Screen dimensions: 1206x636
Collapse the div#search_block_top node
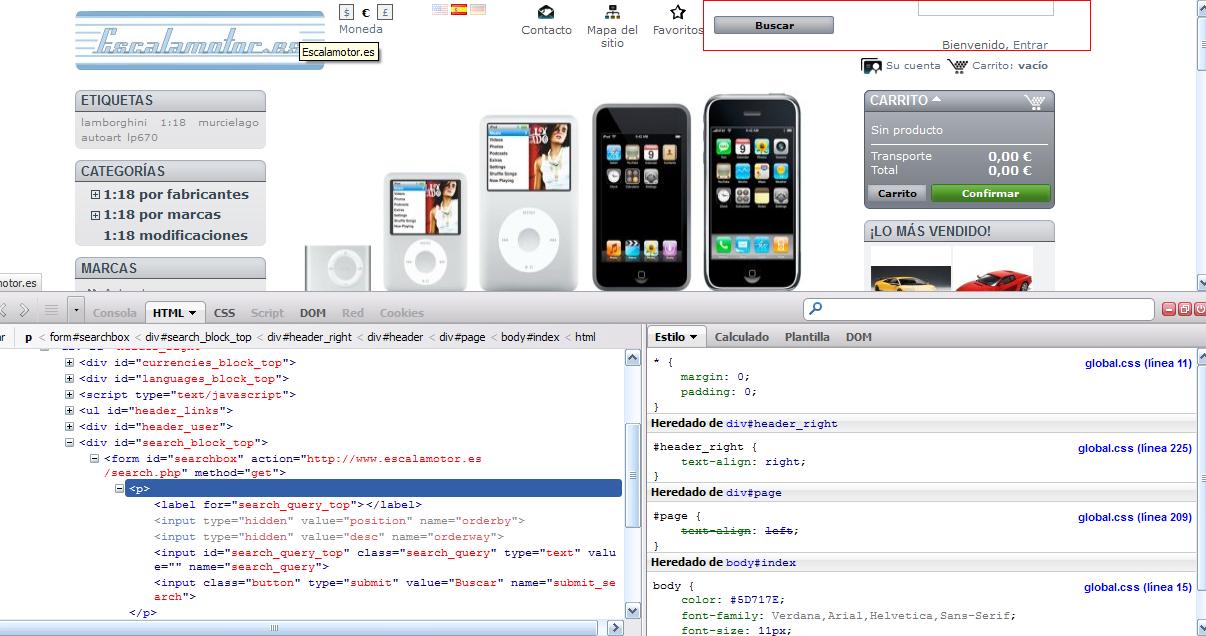tap(70, 443)
